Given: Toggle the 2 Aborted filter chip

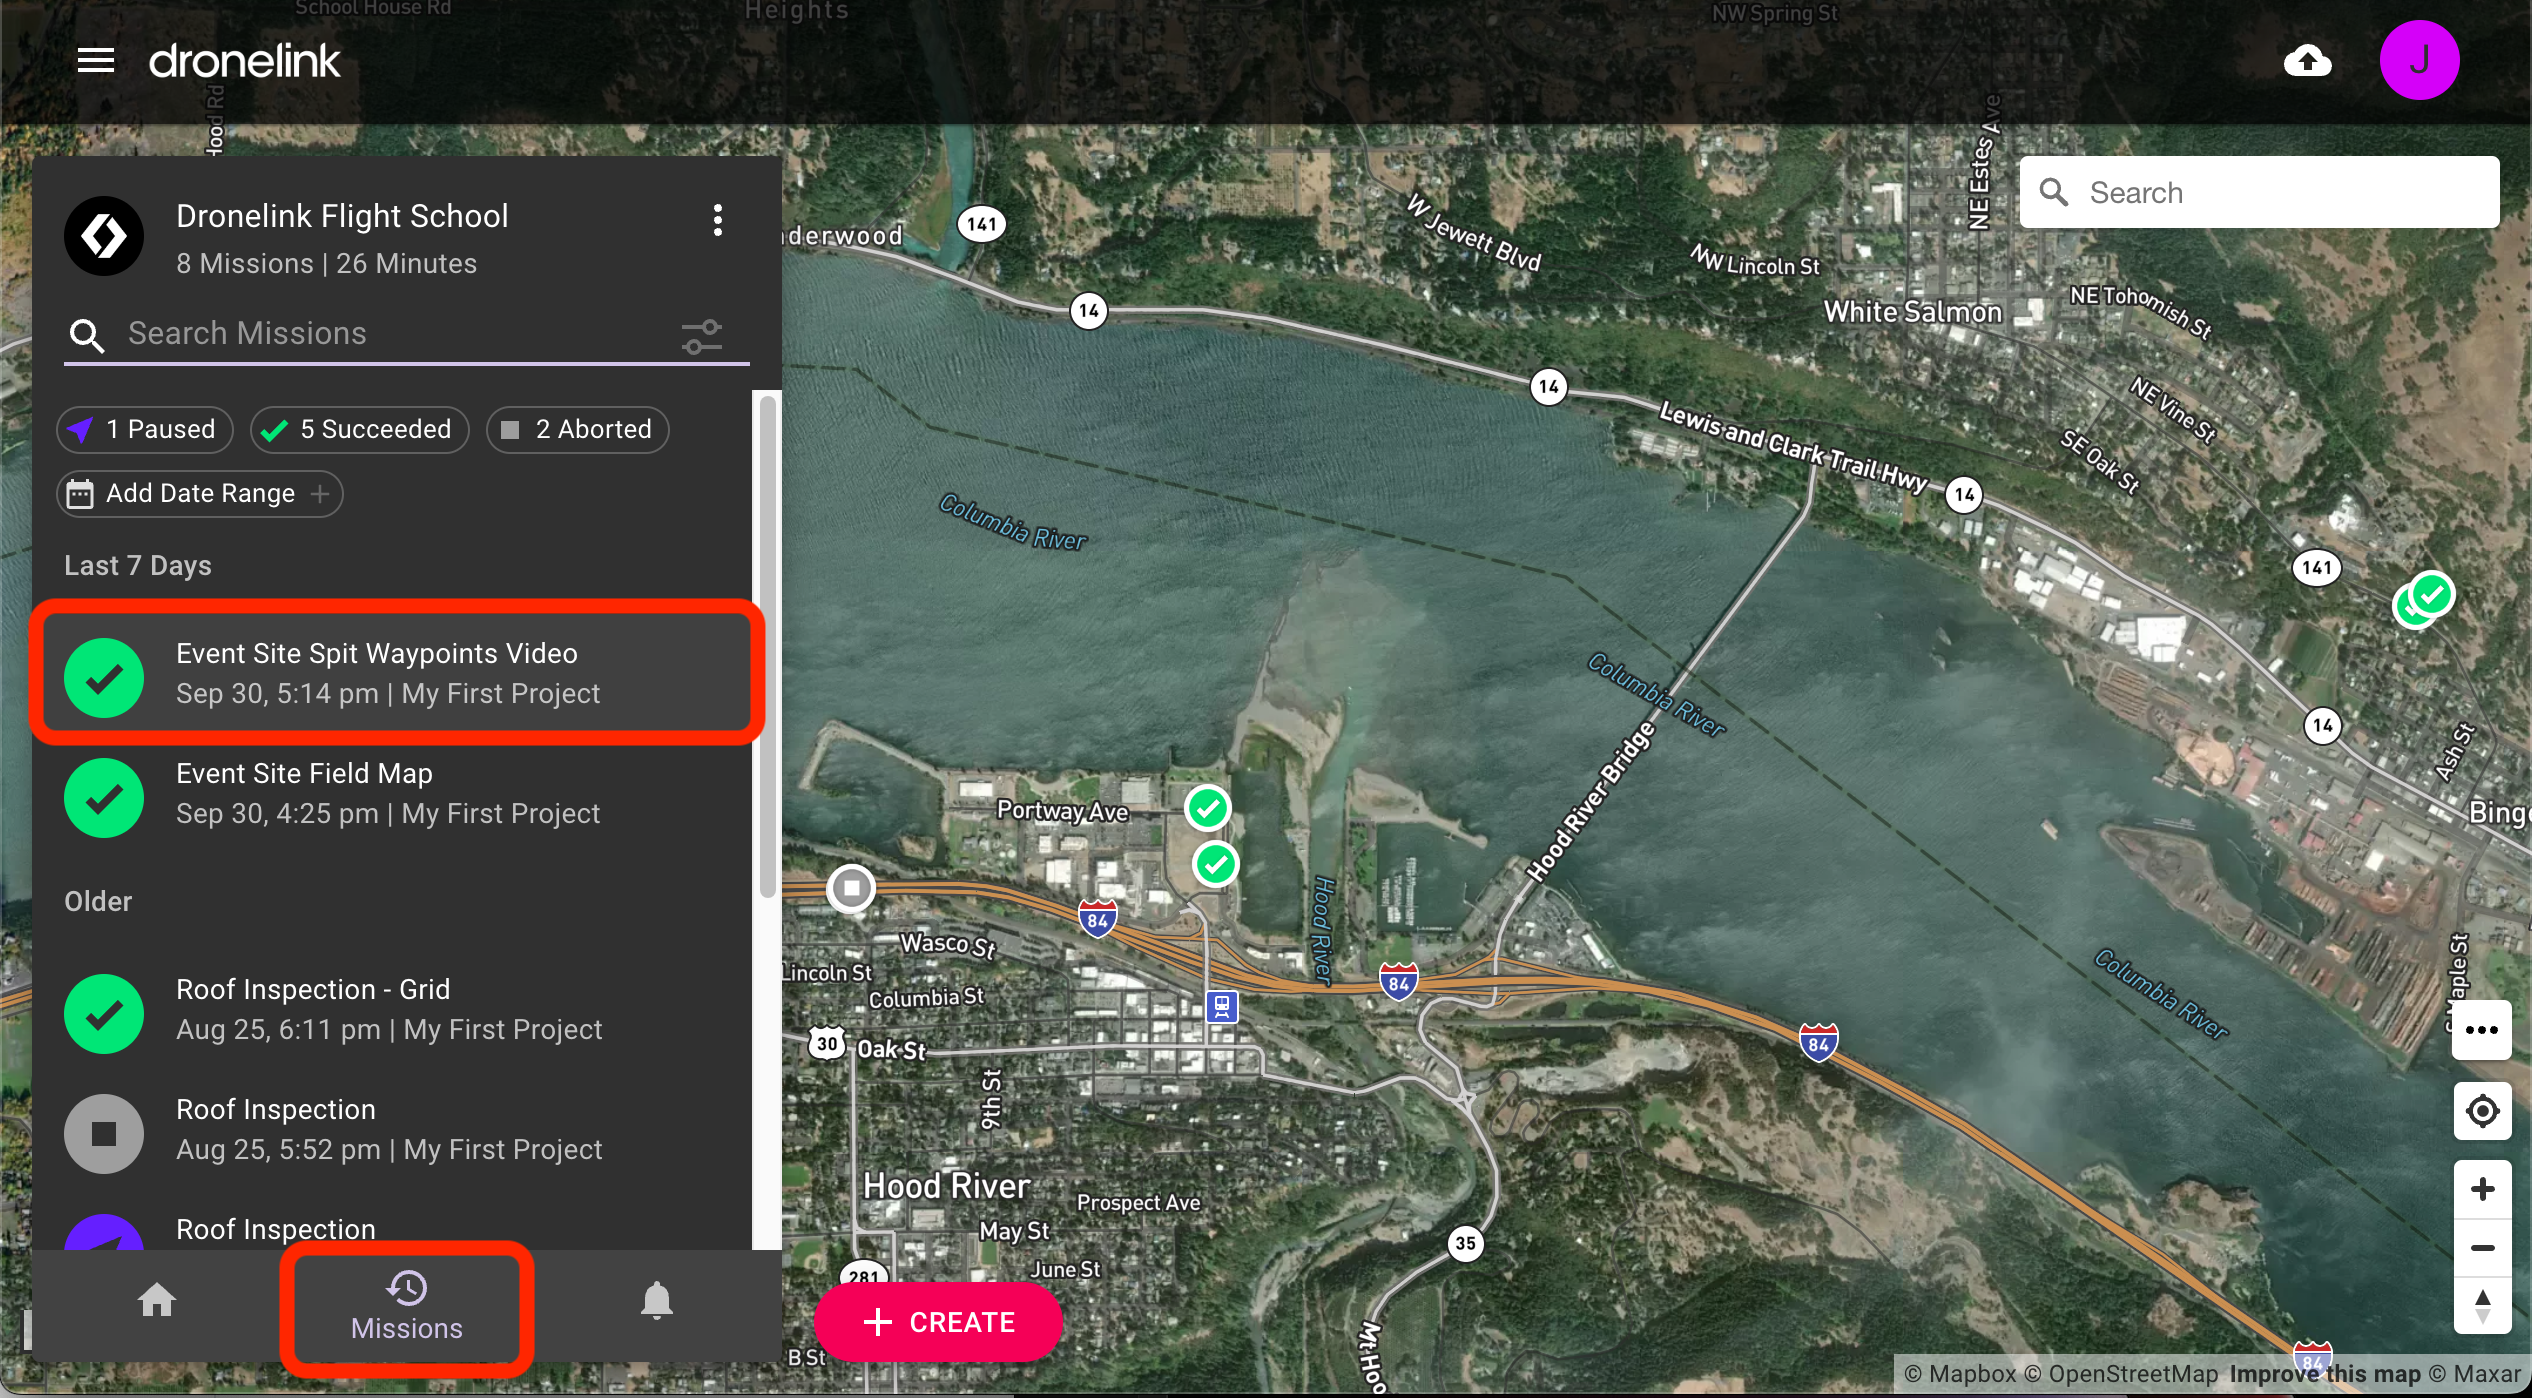Looking at the screenshot, I should 578,430.
